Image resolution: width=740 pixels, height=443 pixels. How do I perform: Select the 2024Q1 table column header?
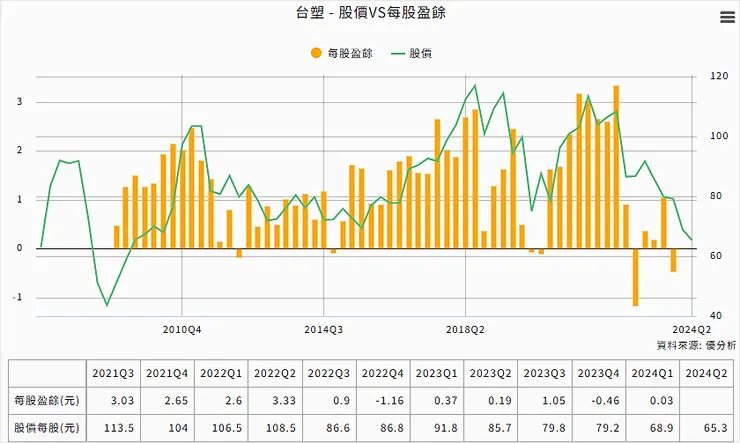pyautogui.click(x=652, y=373)
